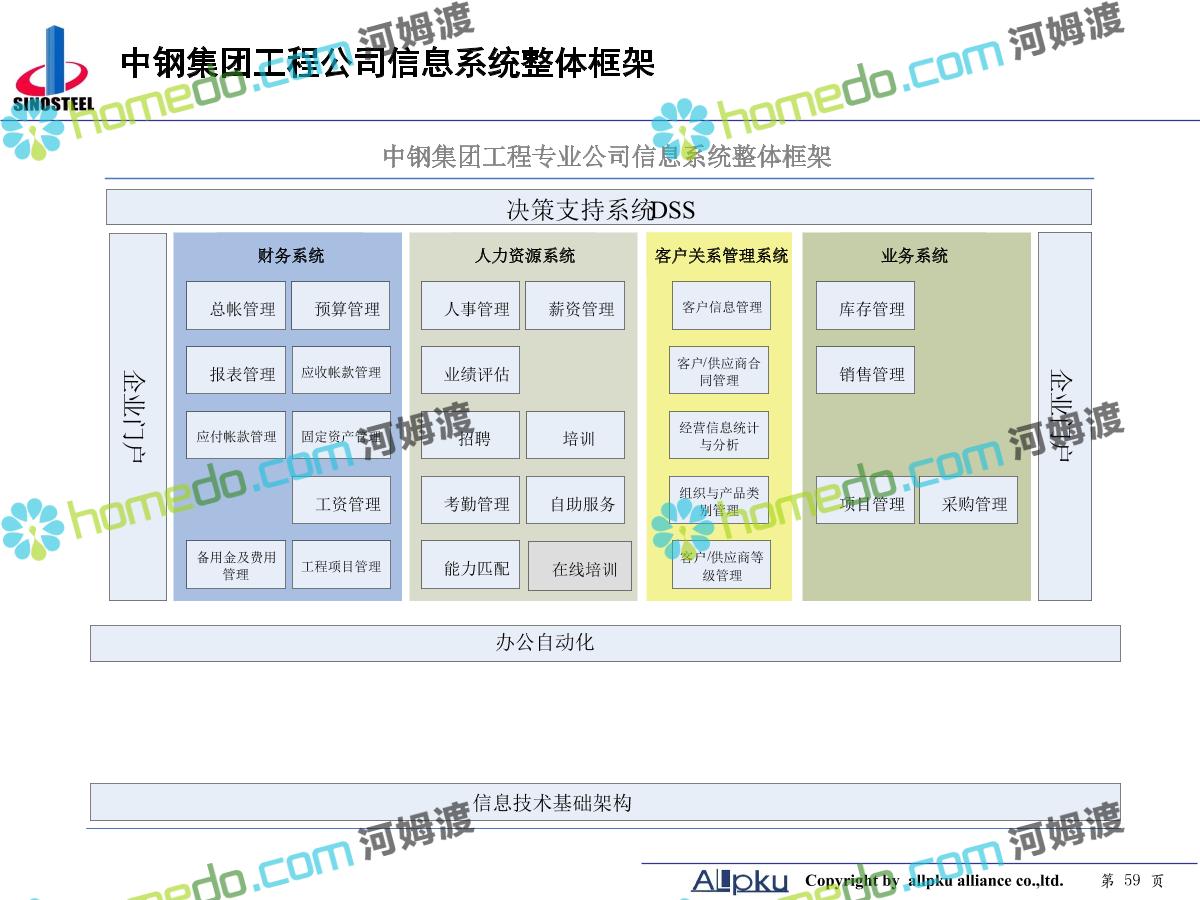Click the 企业门户 column beside 财务系统

(138, 417)
